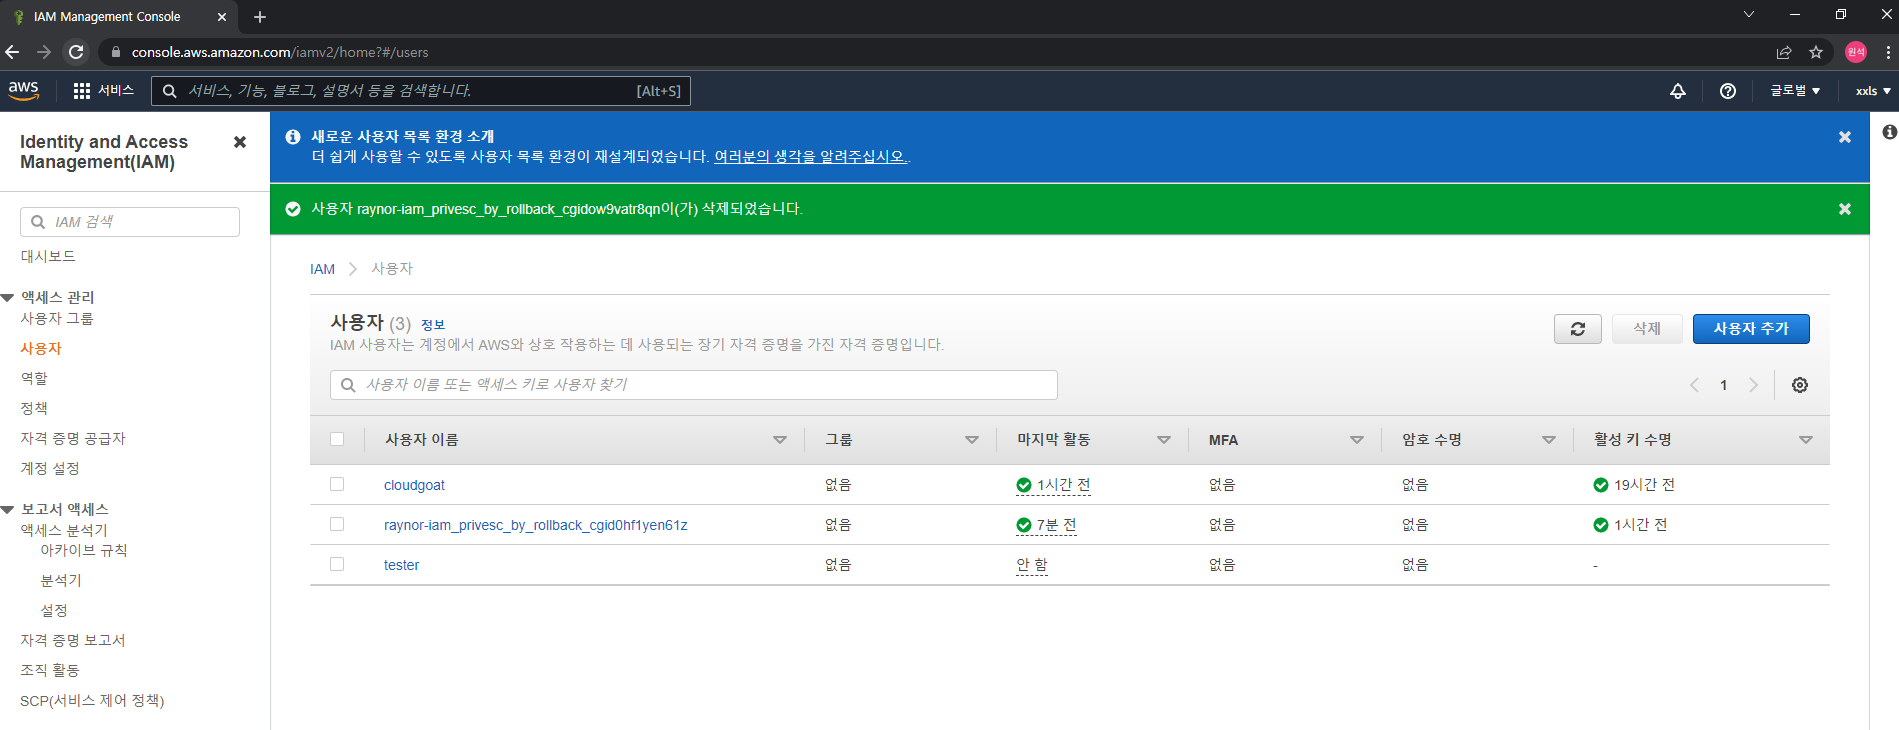Screen dimensions: 1899x730
Task: Open 정책 in the sidebar
Action: click(x=34, y=408)
